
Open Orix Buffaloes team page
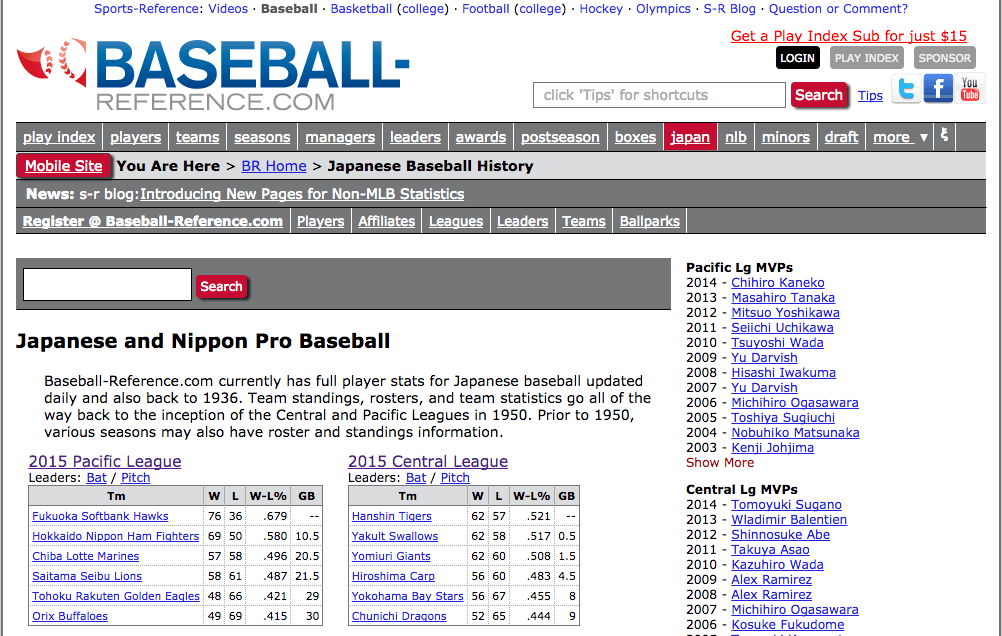click(x=70, y=616)
